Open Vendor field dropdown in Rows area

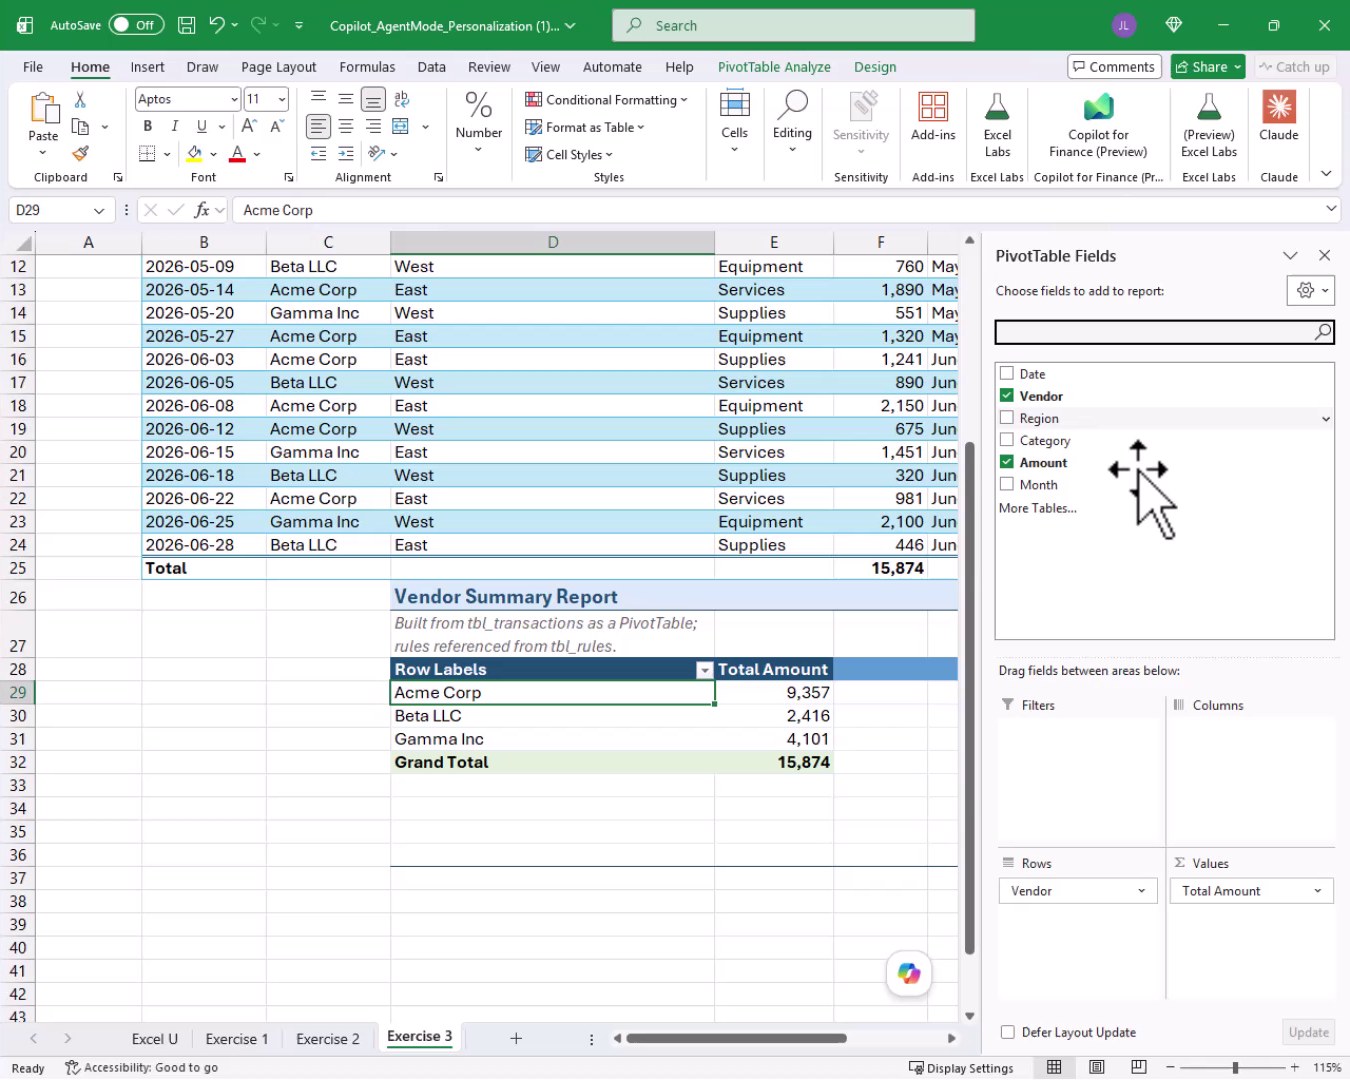pos(1141,891)
